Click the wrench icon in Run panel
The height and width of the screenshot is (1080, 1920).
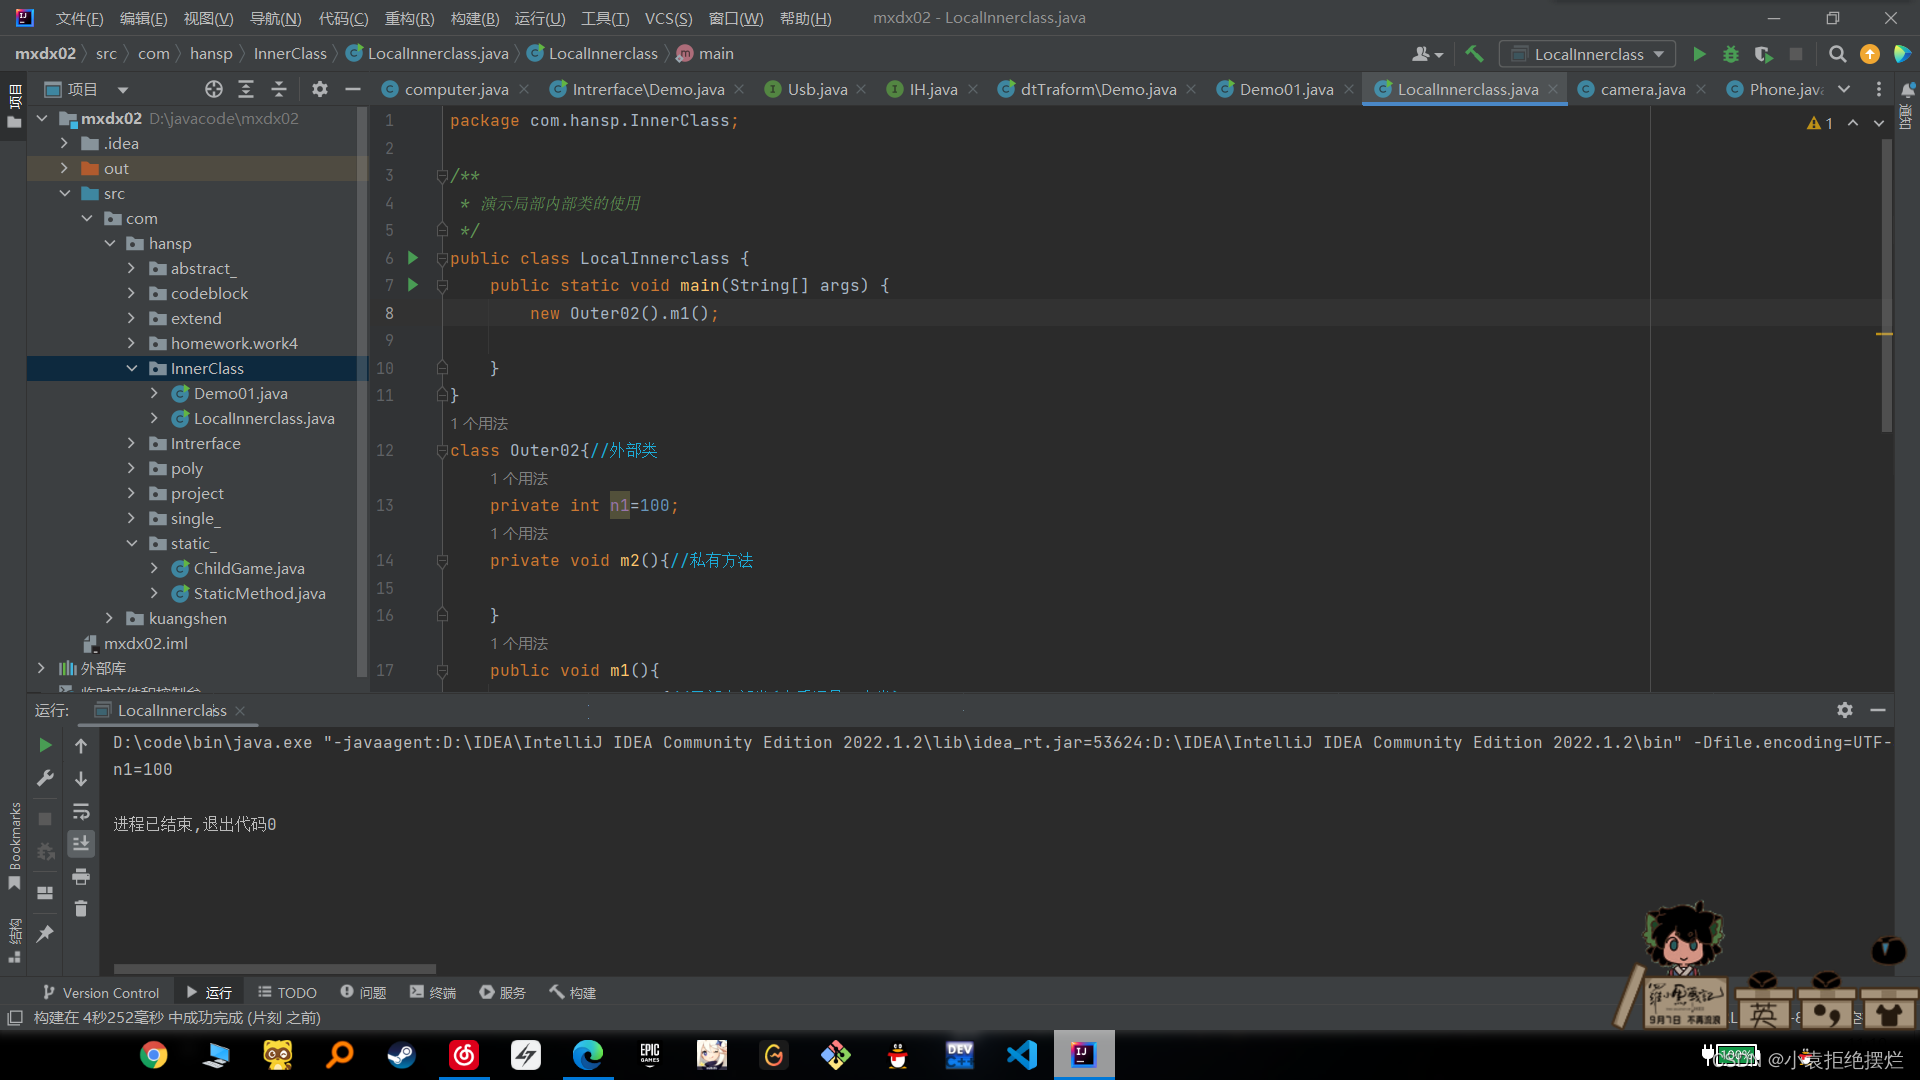click(x=45, y=778)
